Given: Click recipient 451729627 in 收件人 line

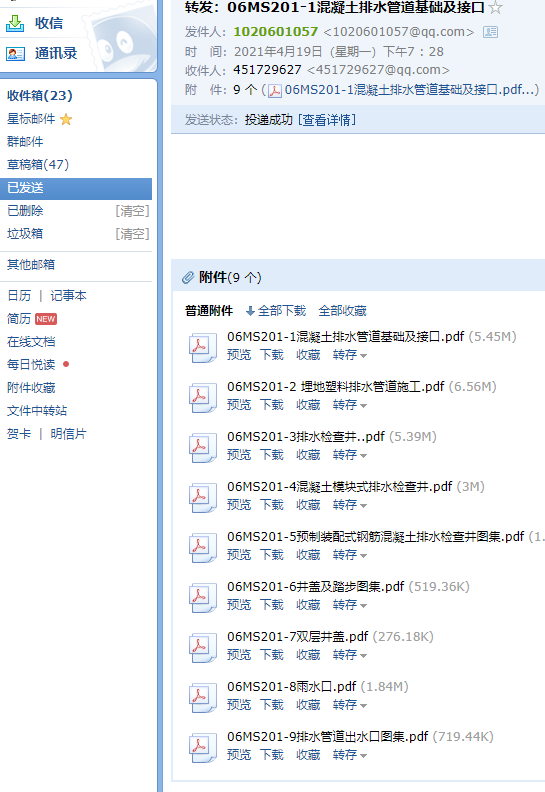Looking at the screenshot, I should 267,70.
